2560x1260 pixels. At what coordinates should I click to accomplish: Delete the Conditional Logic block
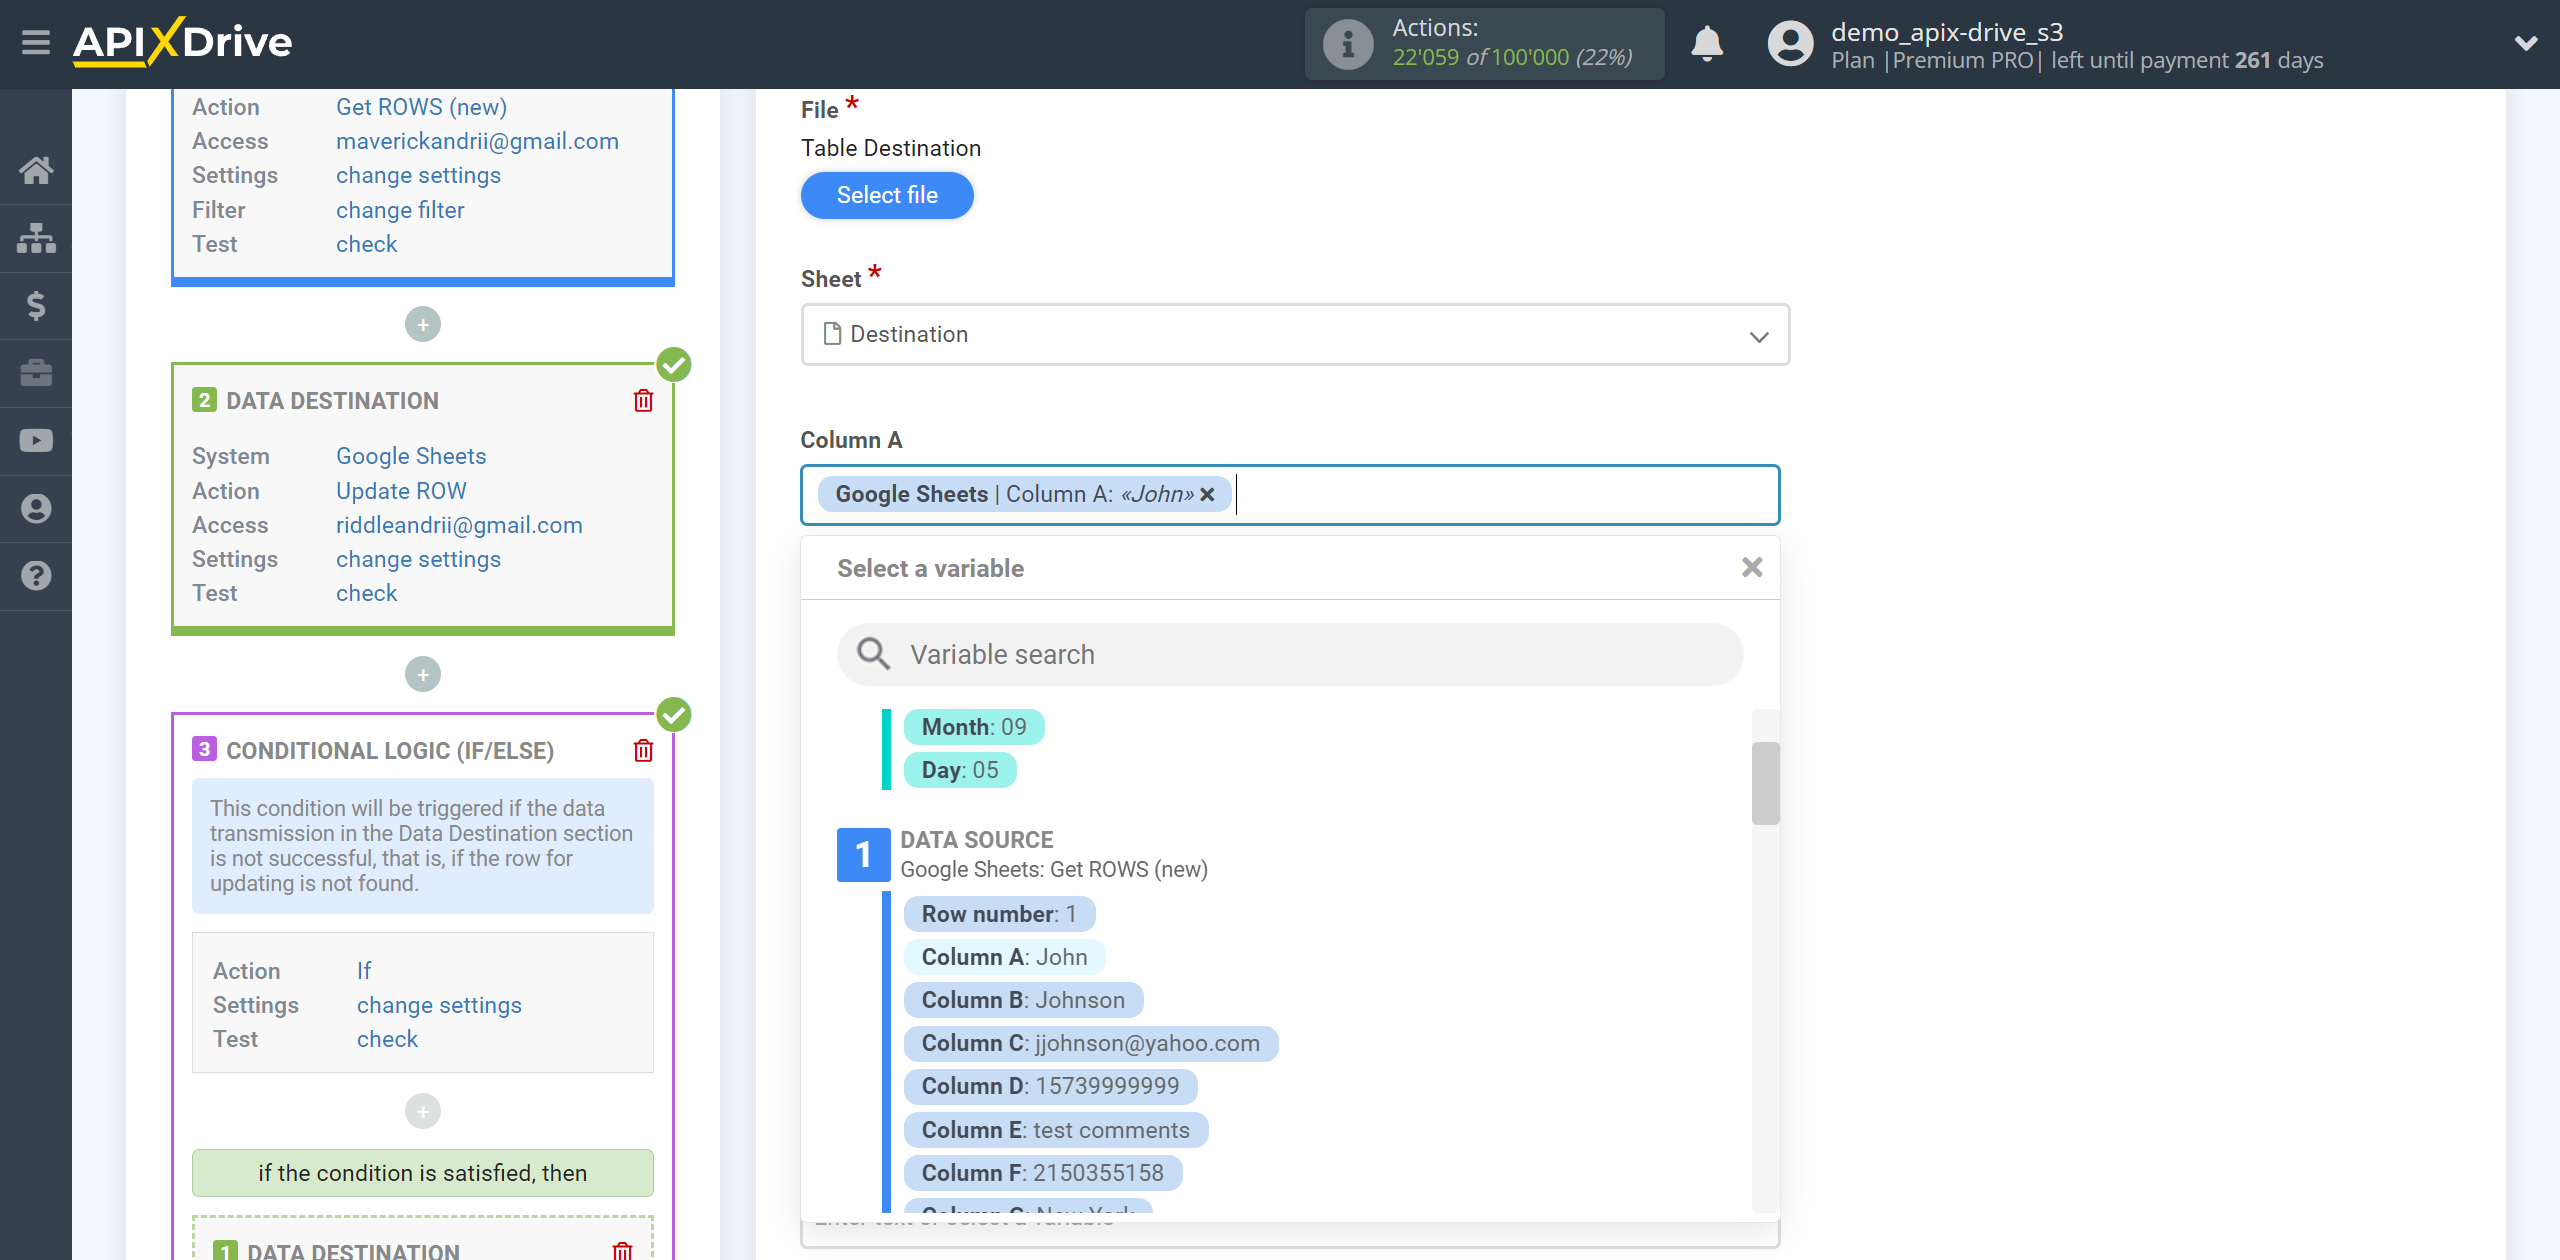click(643, 751)
